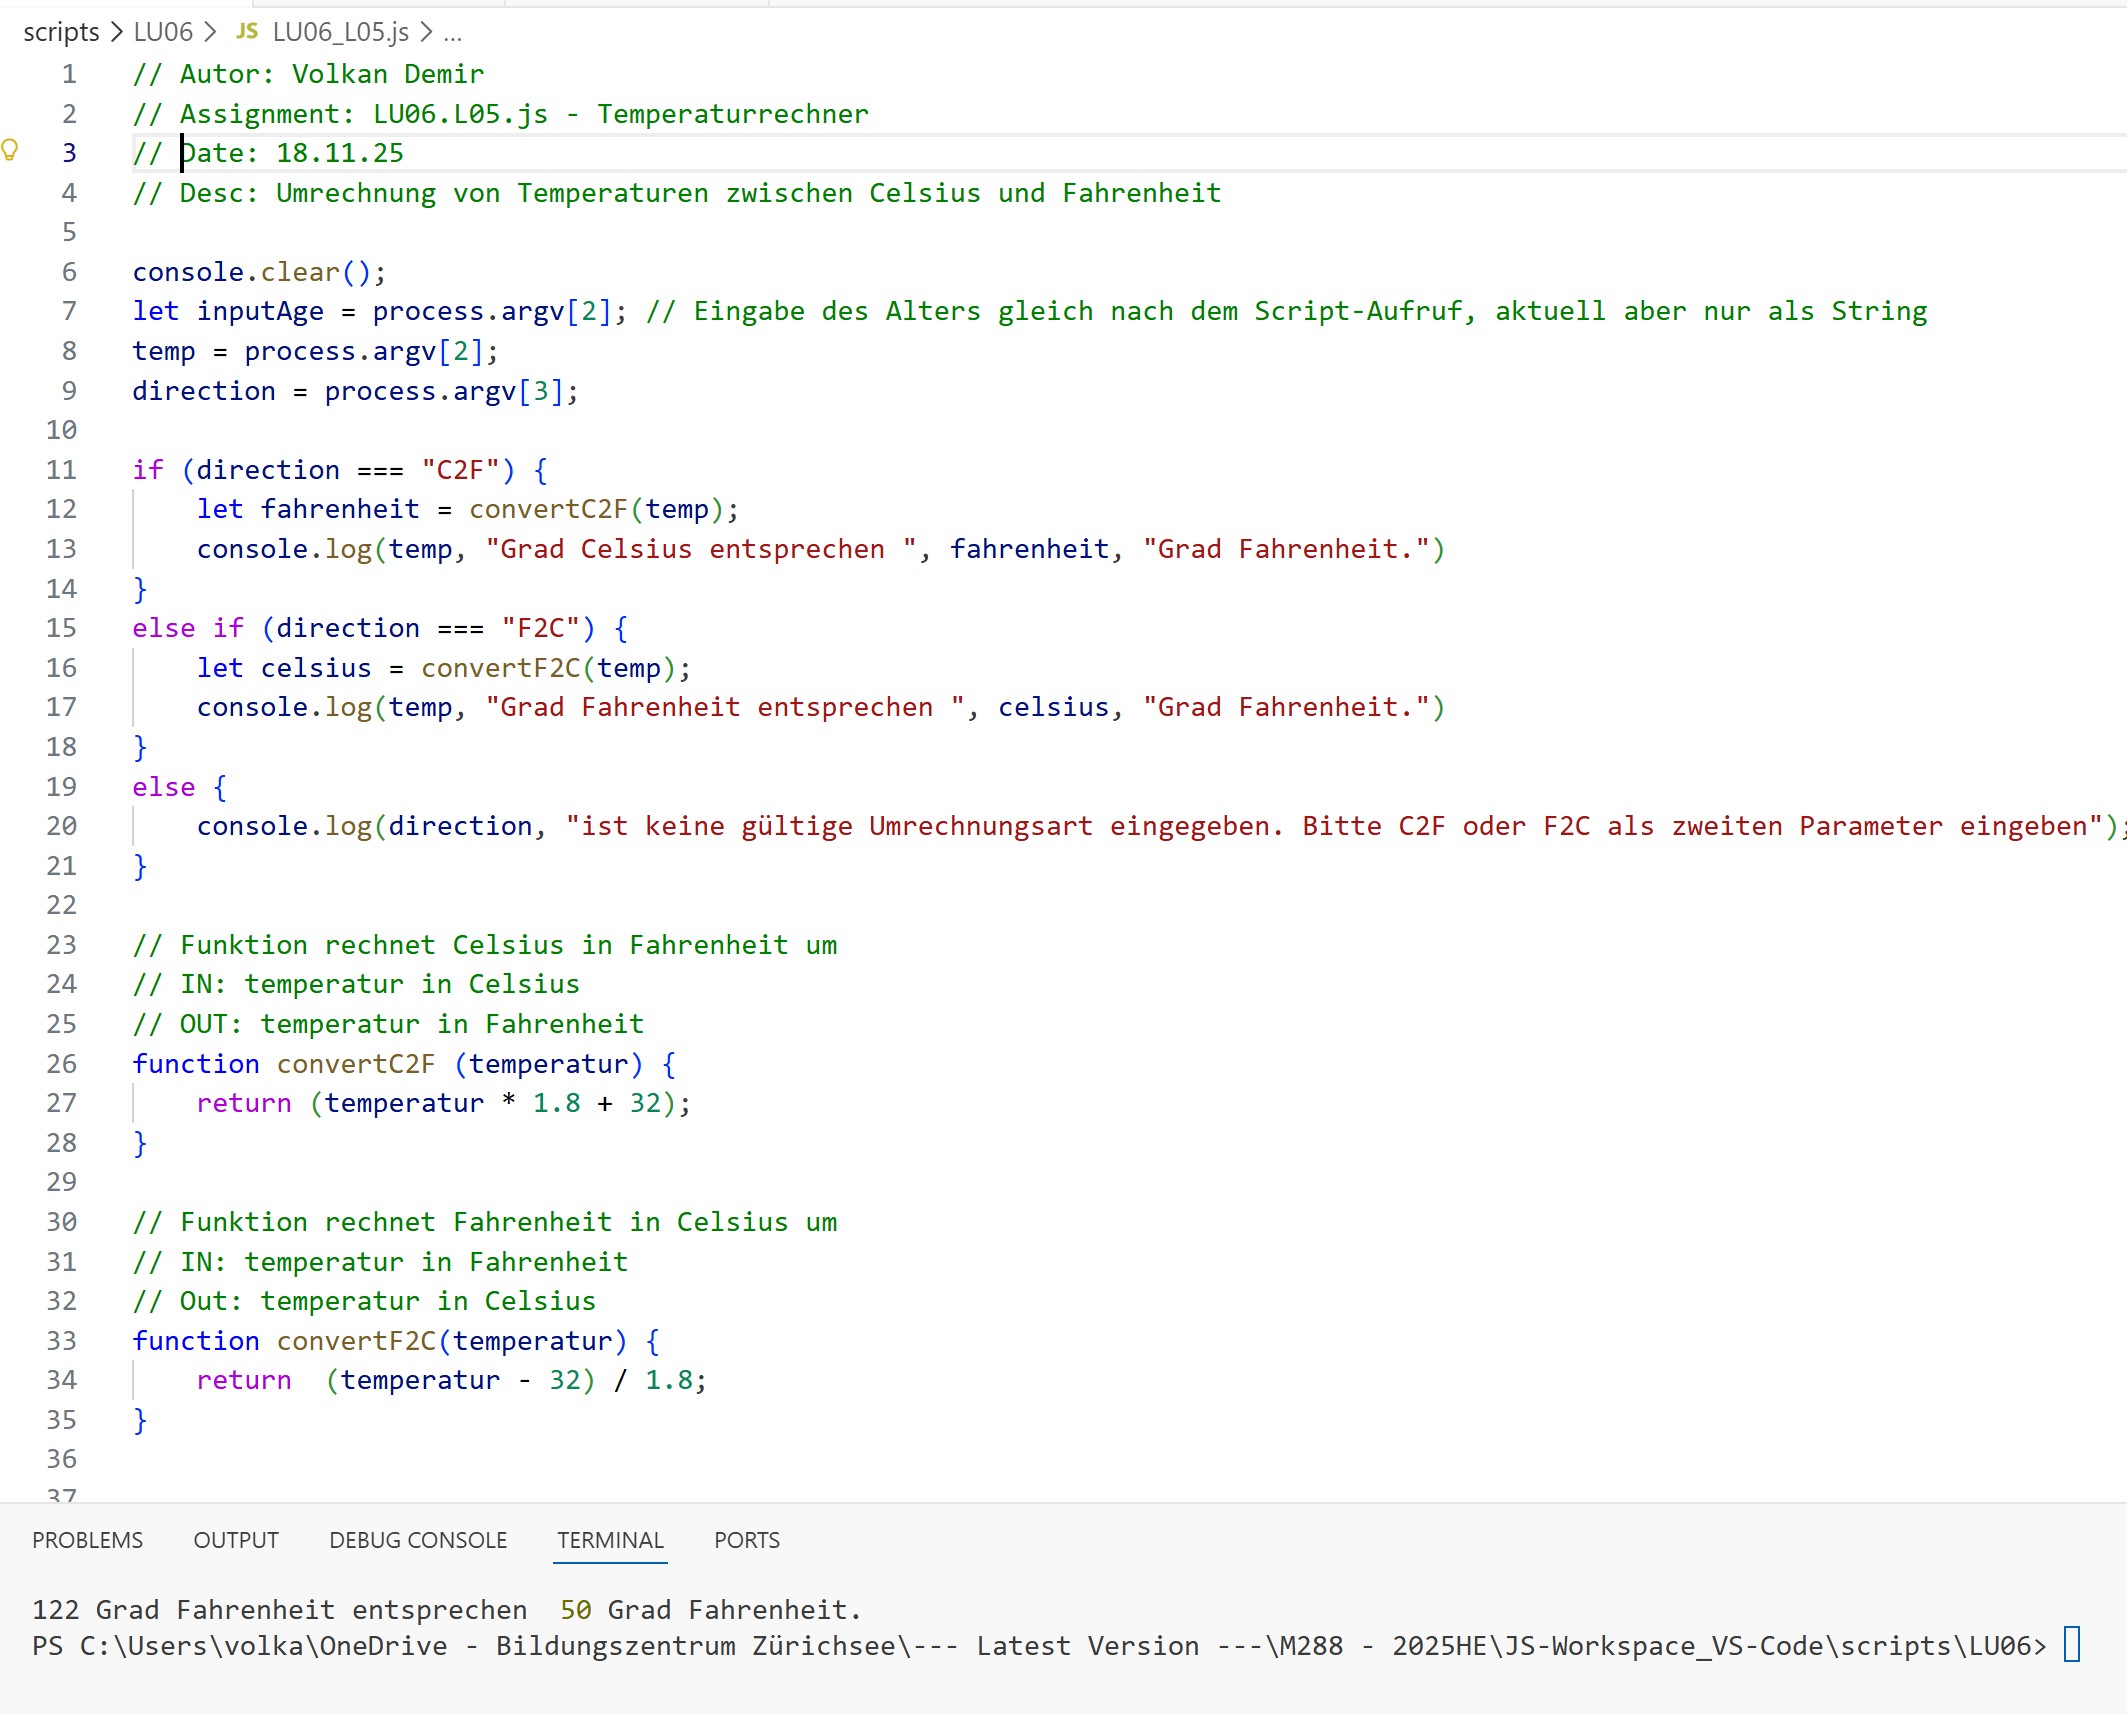This screenshot has width=2127, height=1715.
Task: Click the convertF2C call on line 16
Action: click(500, 668)
